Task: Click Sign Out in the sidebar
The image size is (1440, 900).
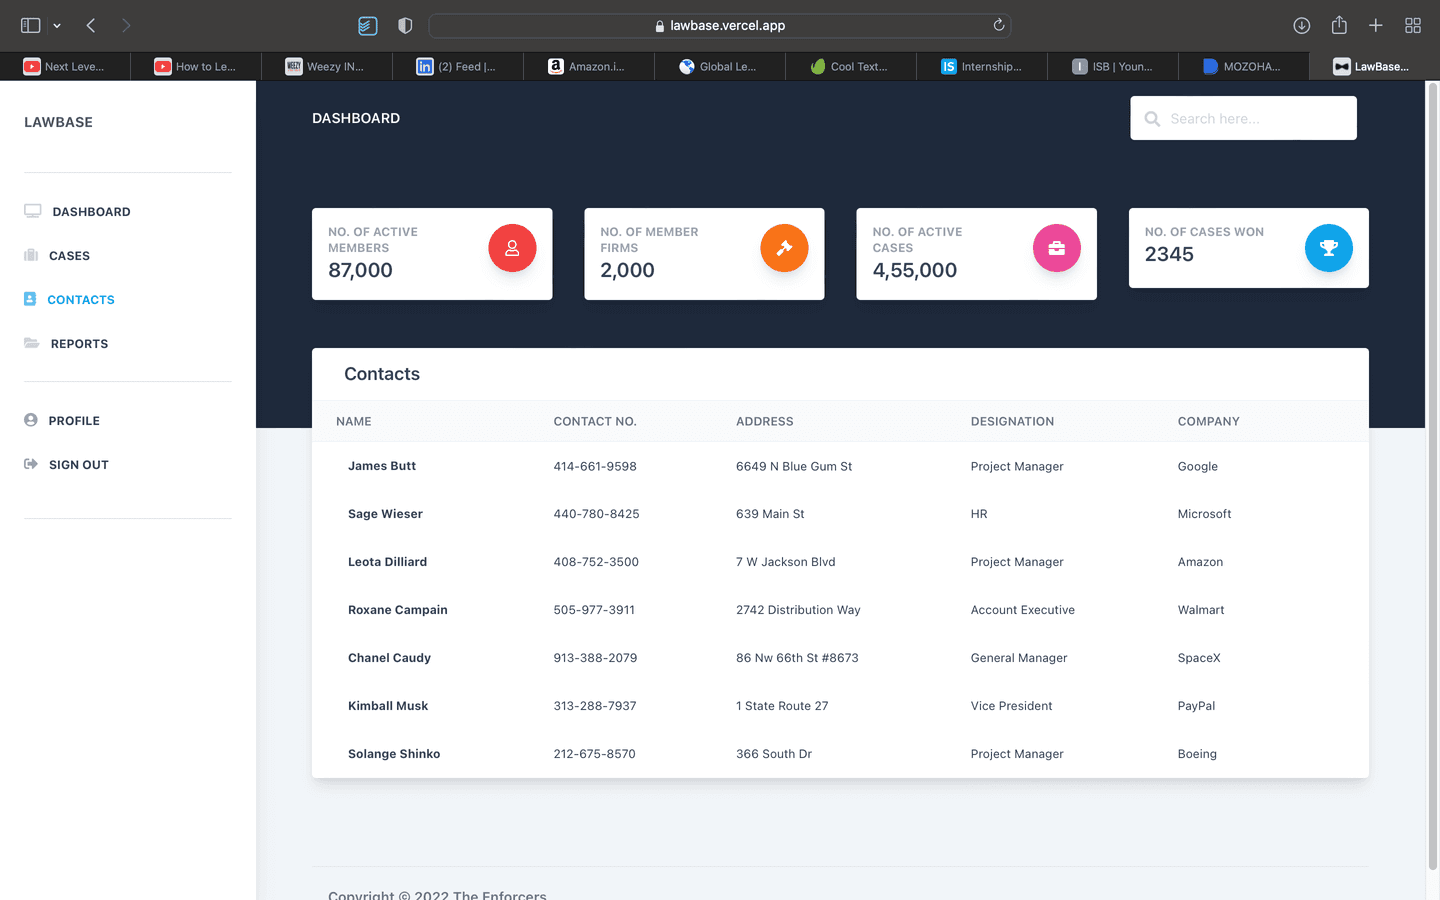Action: (x=79, y=464)
